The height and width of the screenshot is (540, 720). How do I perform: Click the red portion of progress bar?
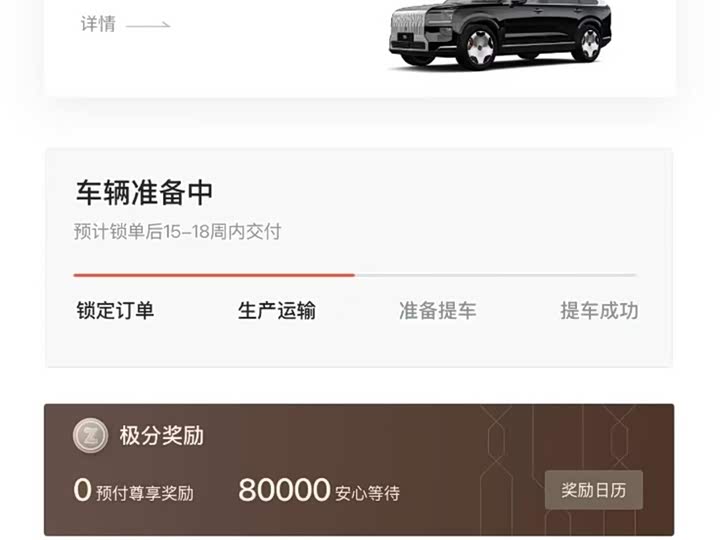tap(214, 275)
